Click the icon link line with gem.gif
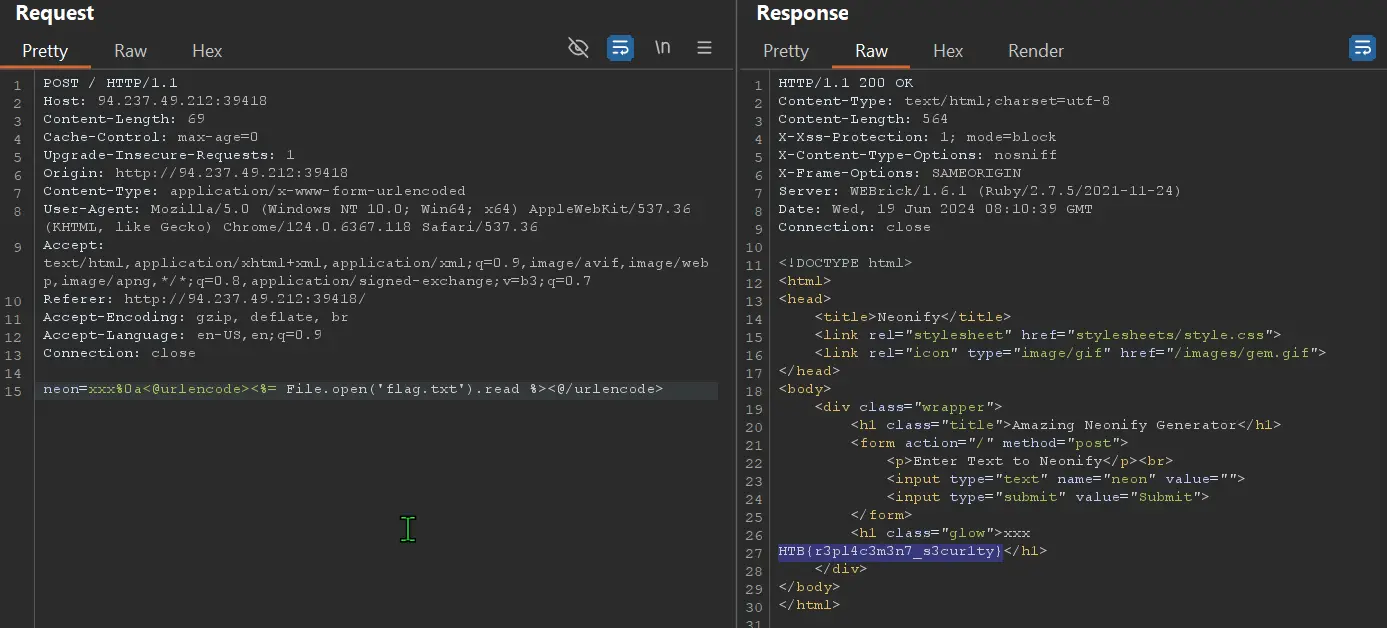 [1070, 353]
